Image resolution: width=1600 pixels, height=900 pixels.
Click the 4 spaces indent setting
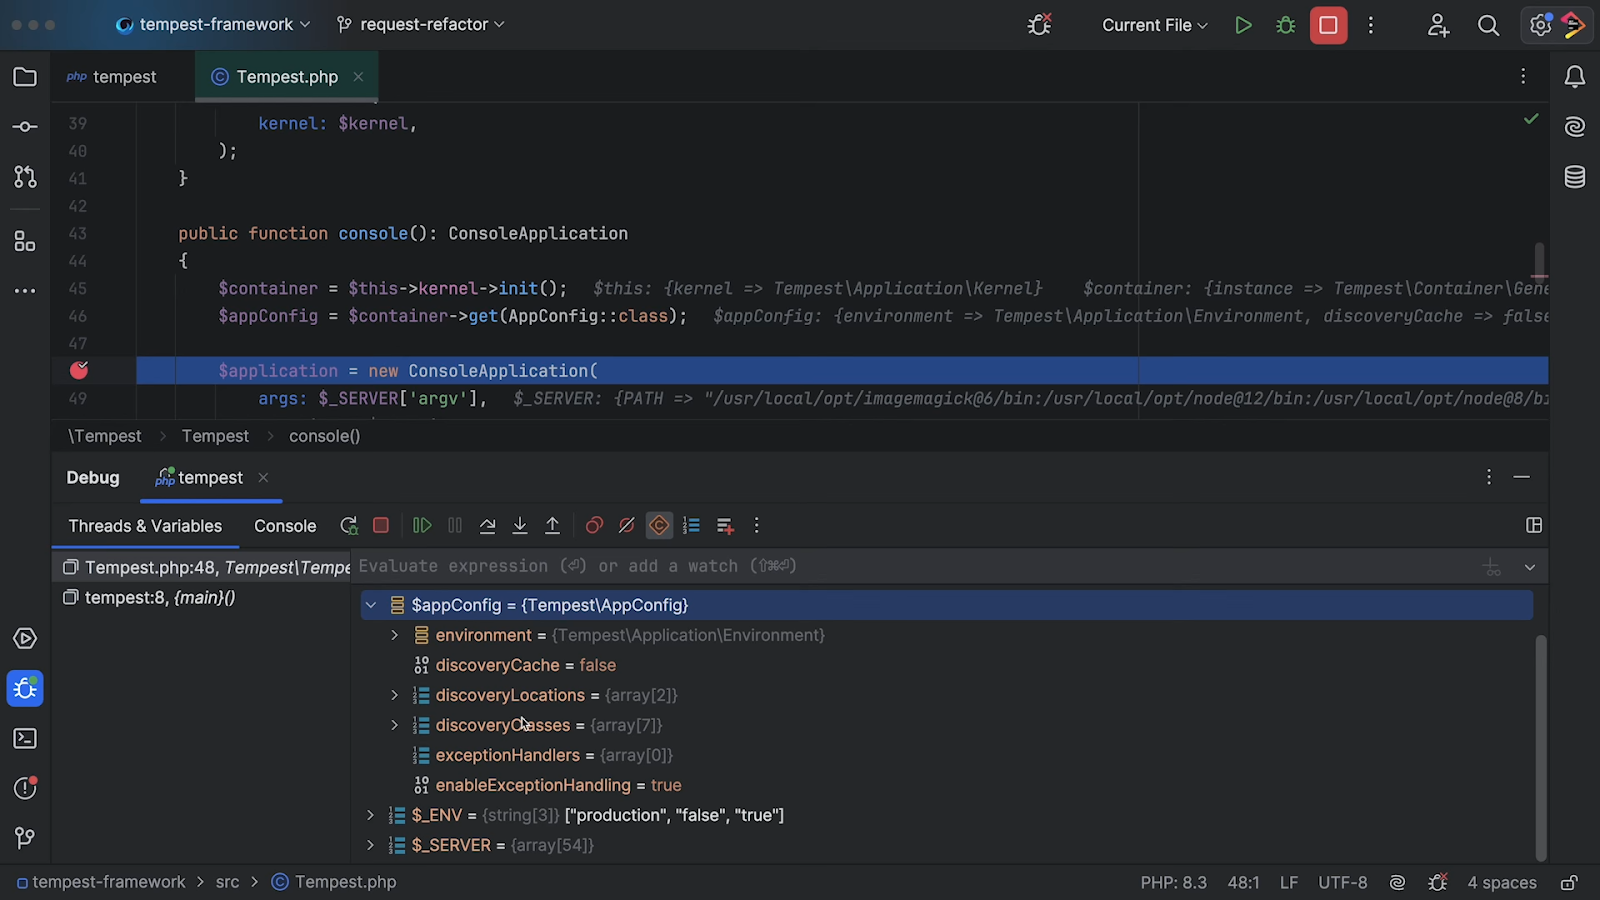click(x=1502, y=882)
